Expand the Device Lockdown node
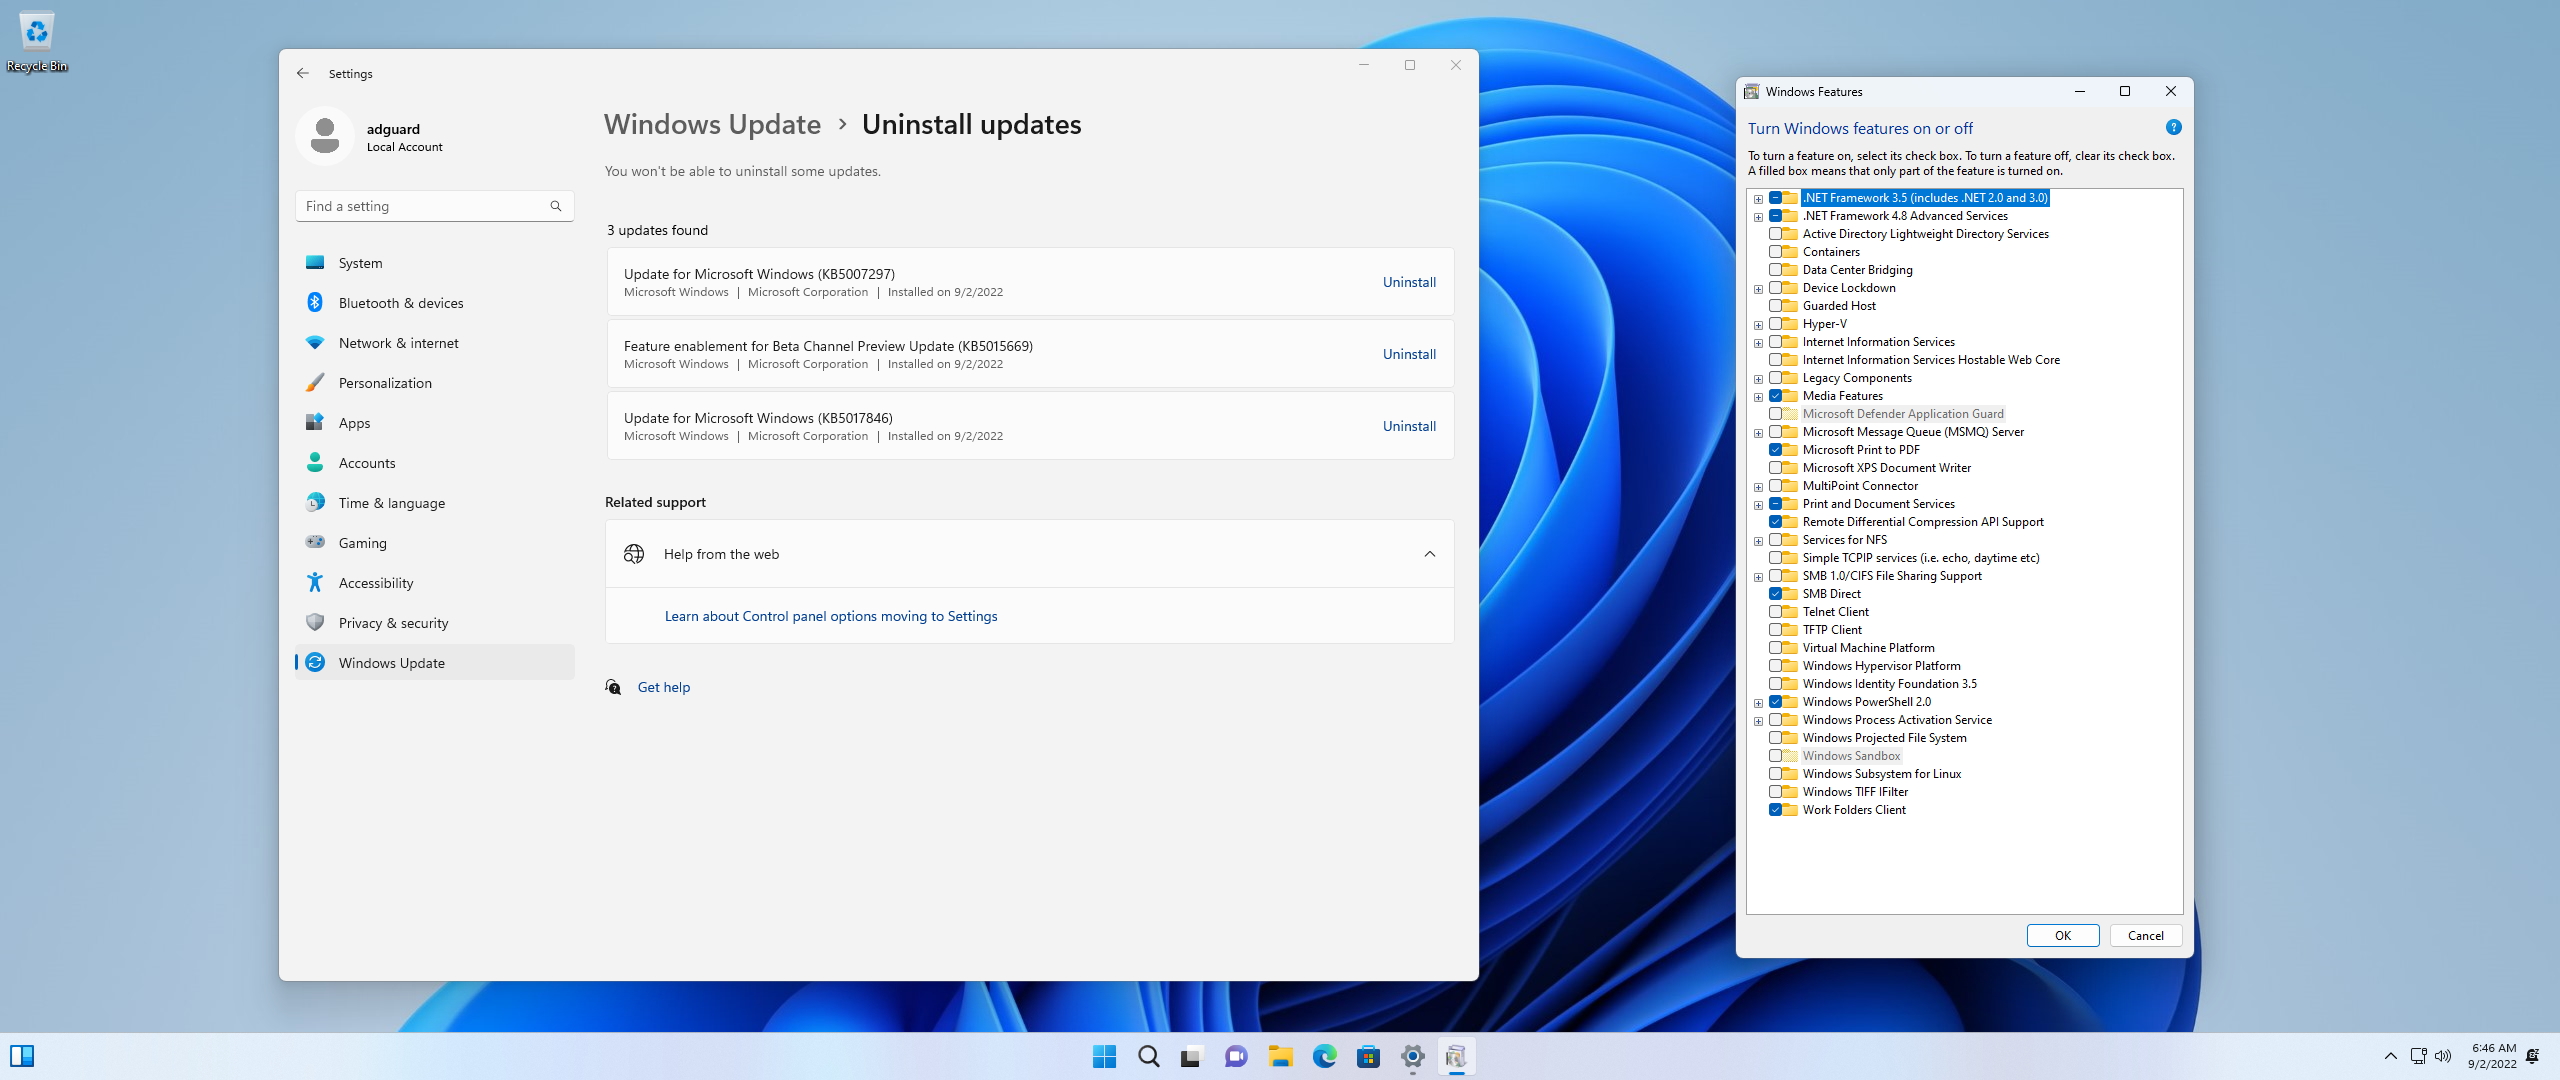Image resolution: width=2560 pixels, height=1080 pixels. [1758, 289]
